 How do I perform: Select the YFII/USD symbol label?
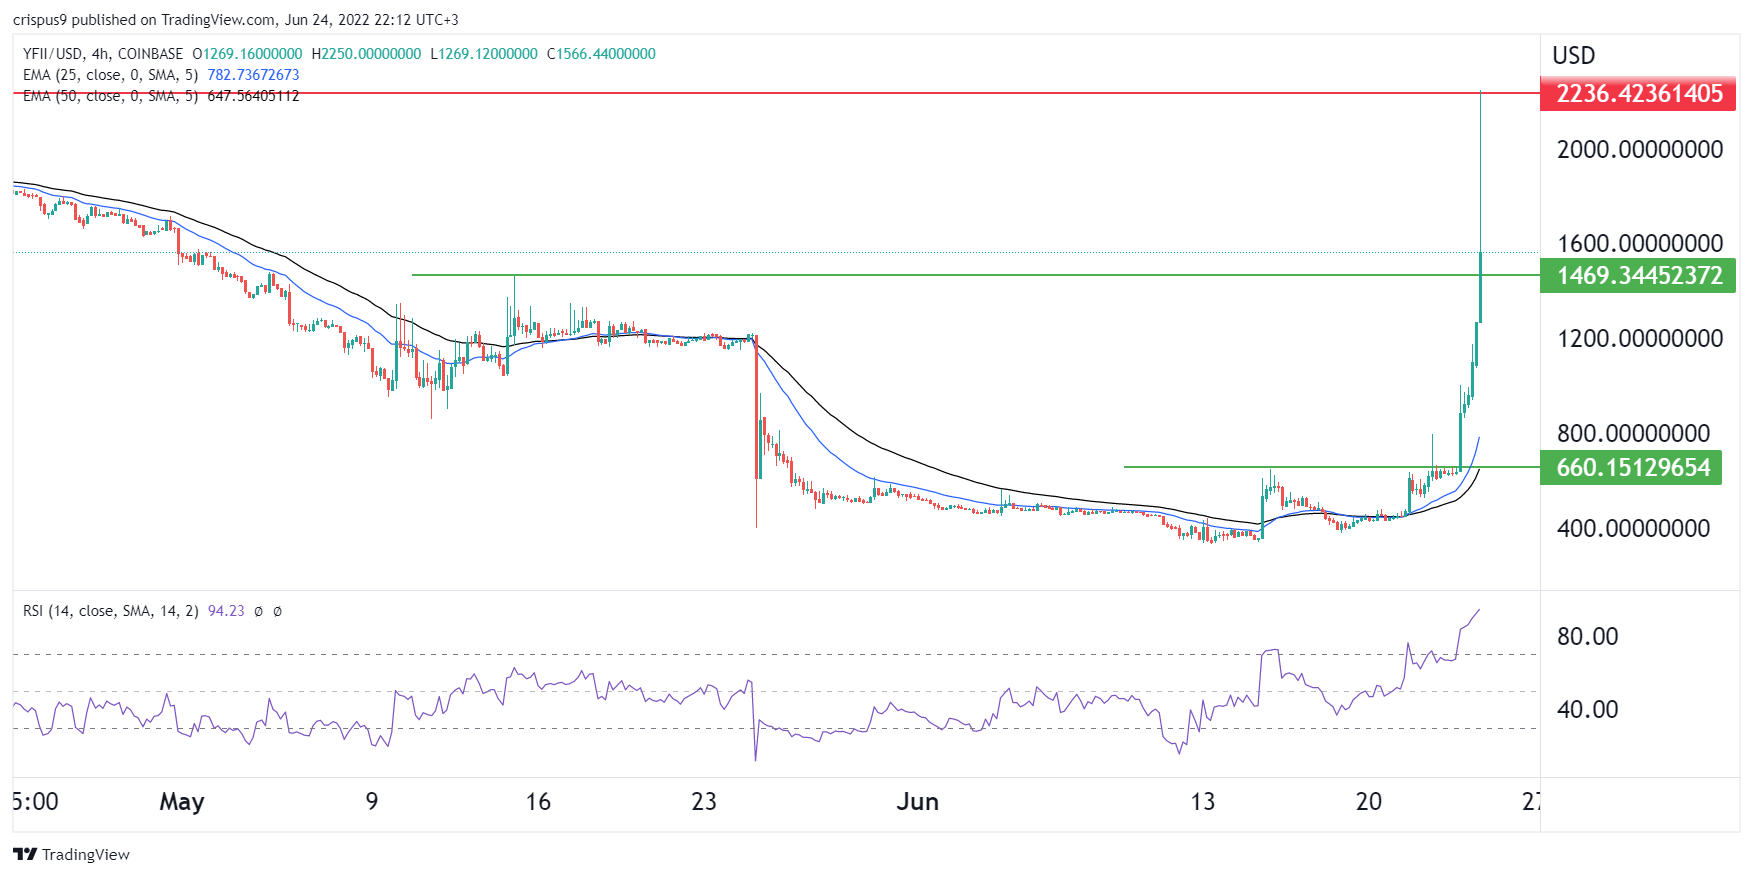[53, 54]
